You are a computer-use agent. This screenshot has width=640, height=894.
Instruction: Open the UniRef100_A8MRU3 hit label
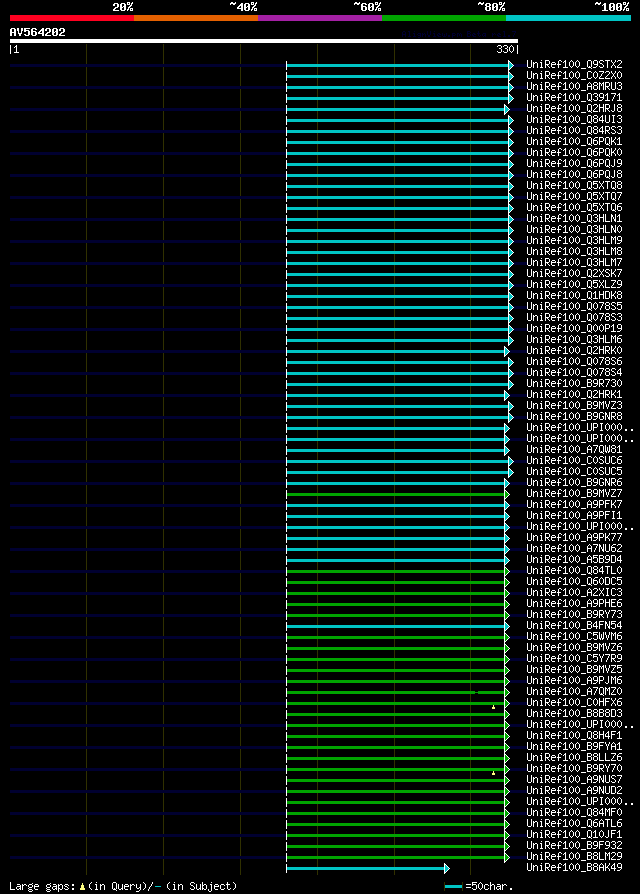coord(574,87)
